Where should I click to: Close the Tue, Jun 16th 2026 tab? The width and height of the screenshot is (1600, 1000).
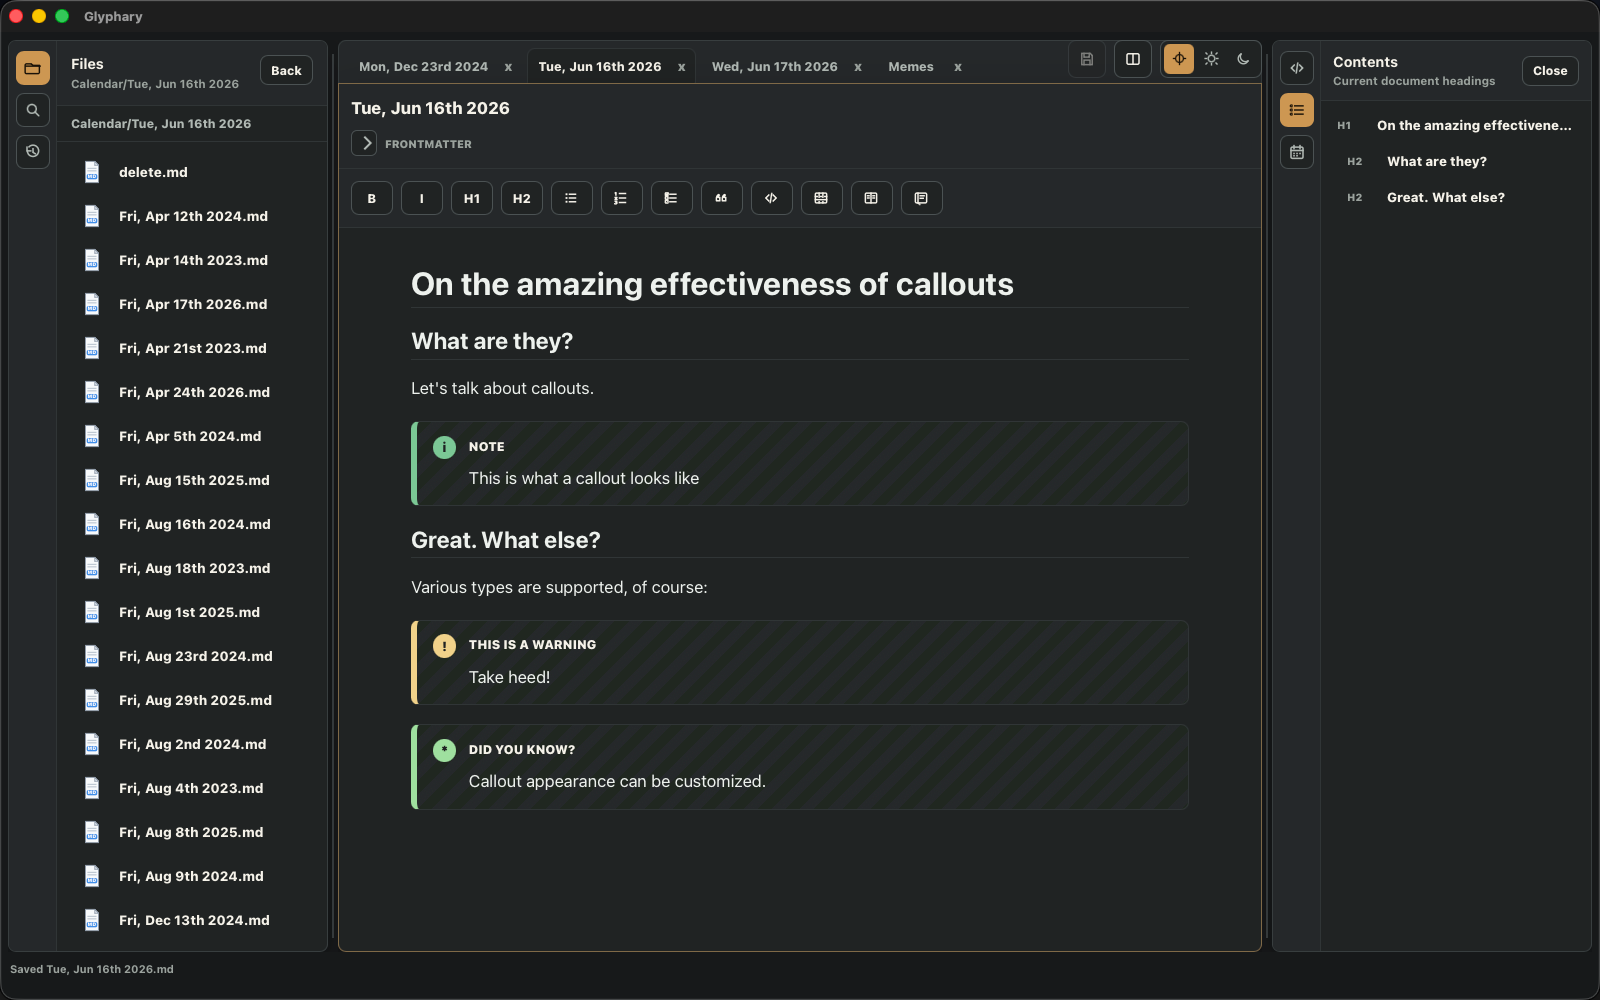coord(682,67)
